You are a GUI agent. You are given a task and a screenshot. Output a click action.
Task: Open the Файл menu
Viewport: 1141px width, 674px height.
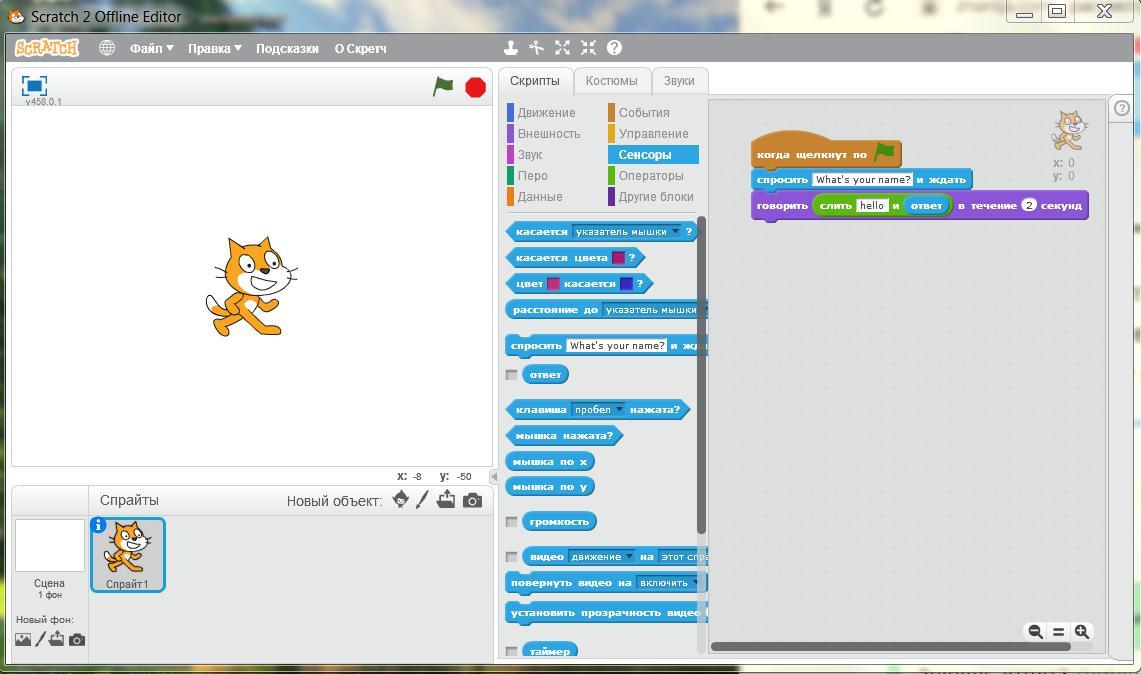151,48
